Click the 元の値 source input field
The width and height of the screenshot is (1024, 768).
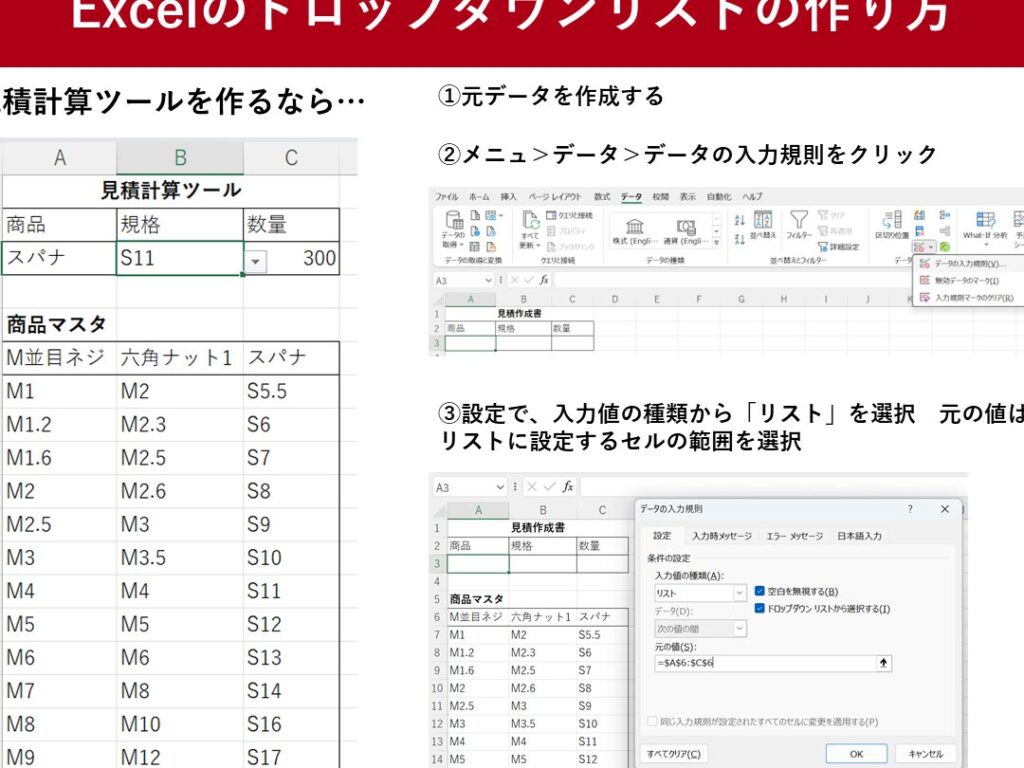(x=762, y=663)
